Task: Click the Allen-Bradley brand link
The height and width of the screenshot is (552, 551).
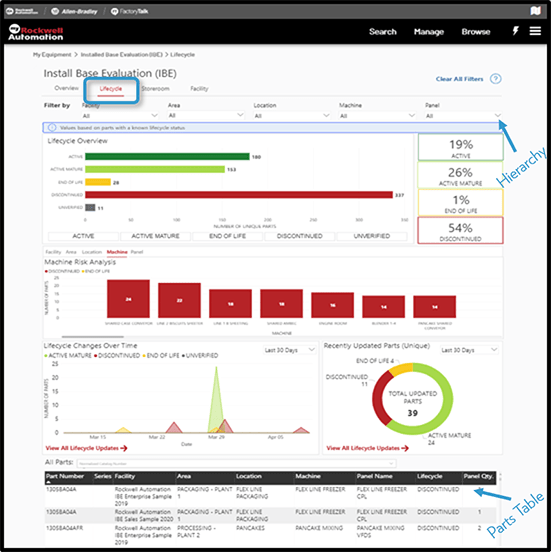Action: (75, 11)
